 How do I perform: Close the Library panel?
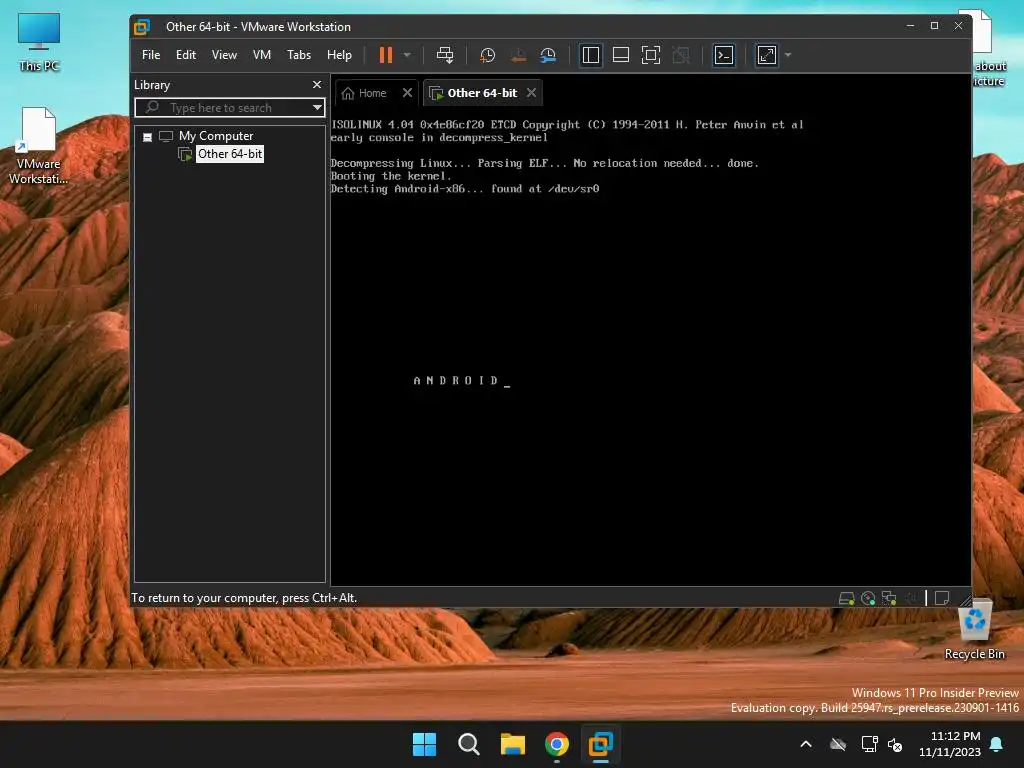coord(317,85)
